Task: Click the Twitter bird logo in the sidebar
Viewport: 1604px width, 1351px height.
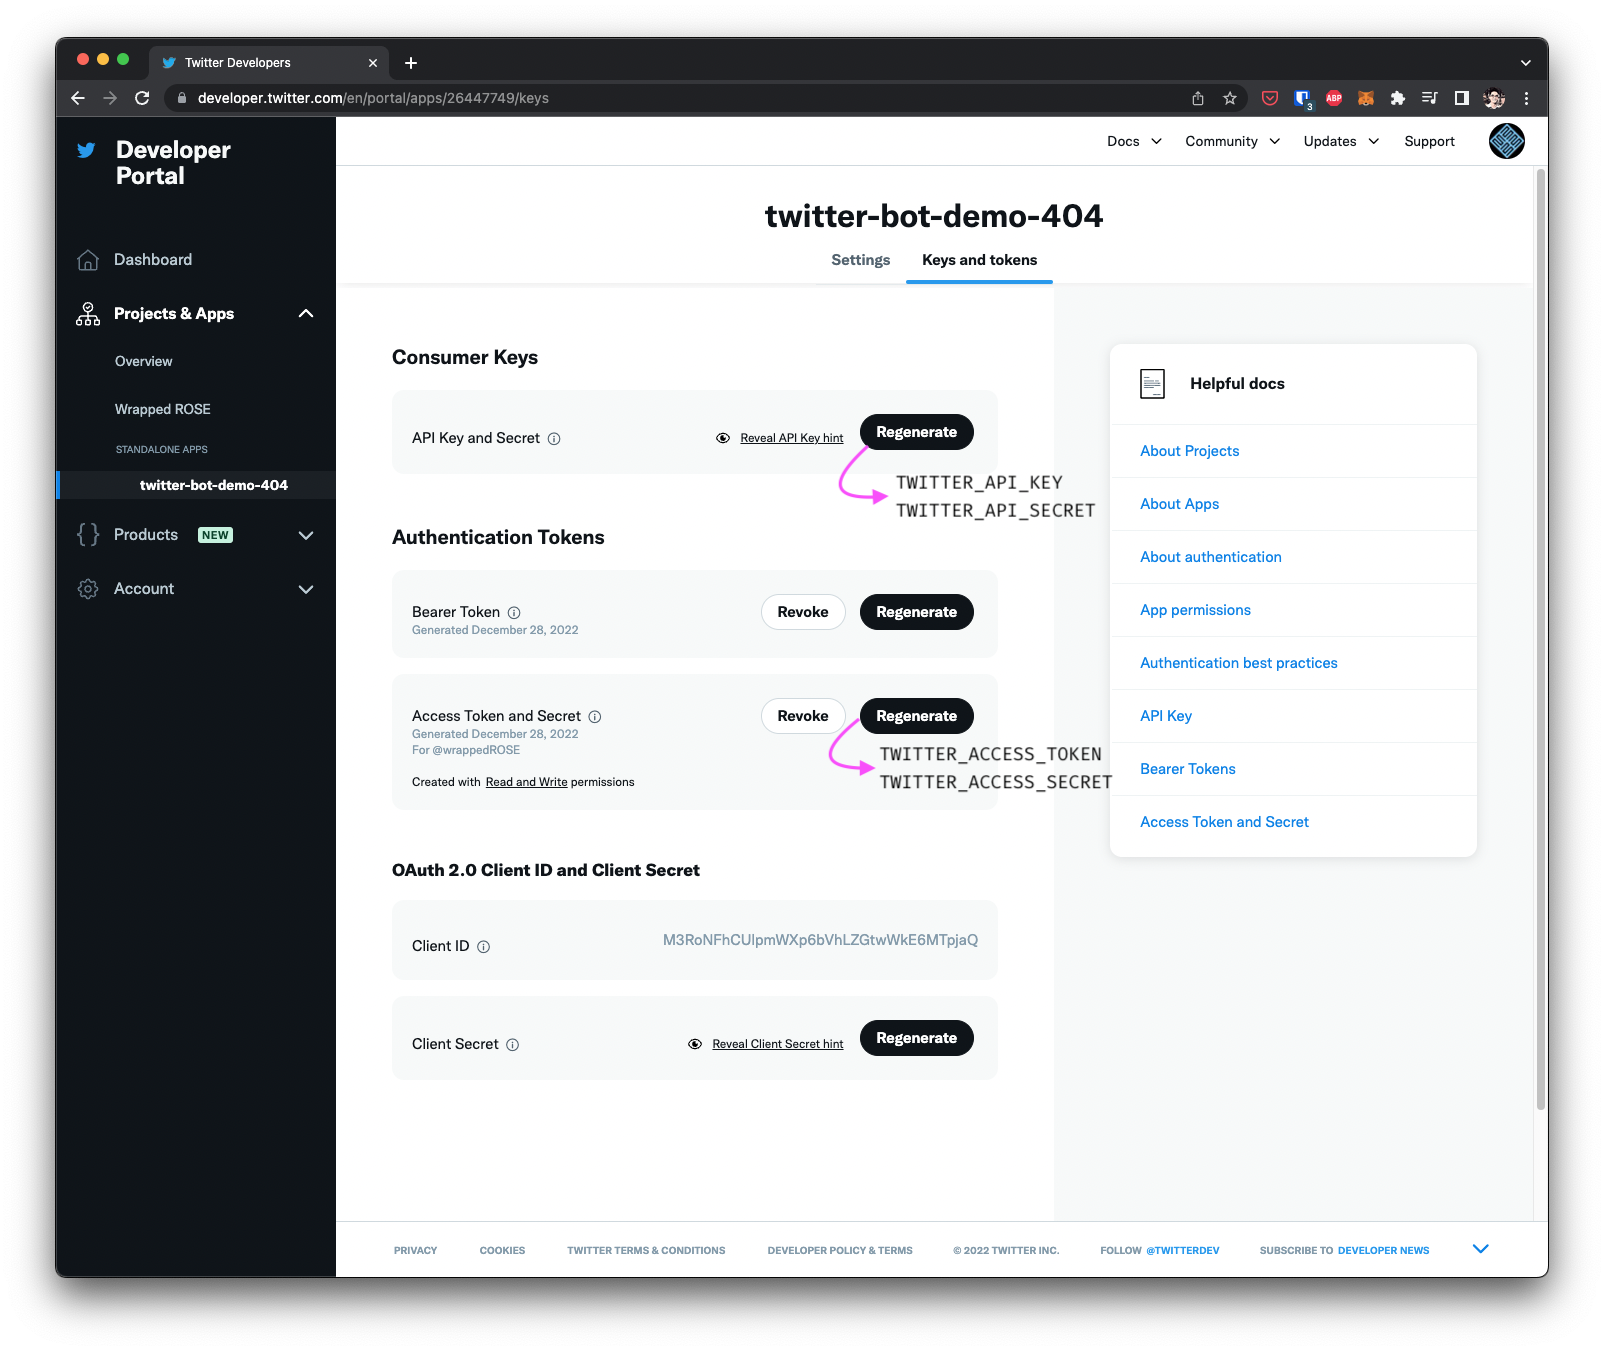Action: (x=86, y=150)
